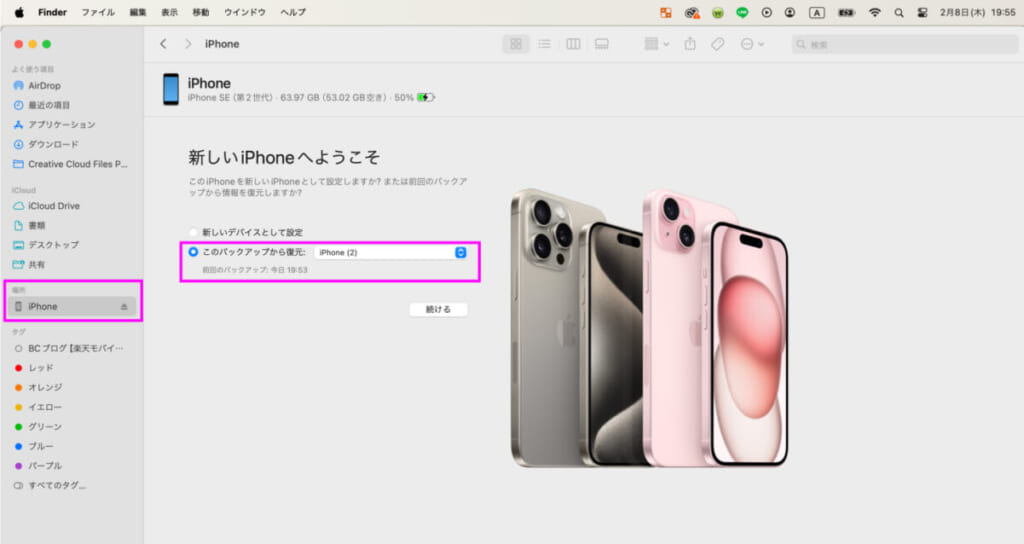Viewport: 1024px width, 544px height.
Task: Go forward with the right chevron
Action: pos(188,44)
